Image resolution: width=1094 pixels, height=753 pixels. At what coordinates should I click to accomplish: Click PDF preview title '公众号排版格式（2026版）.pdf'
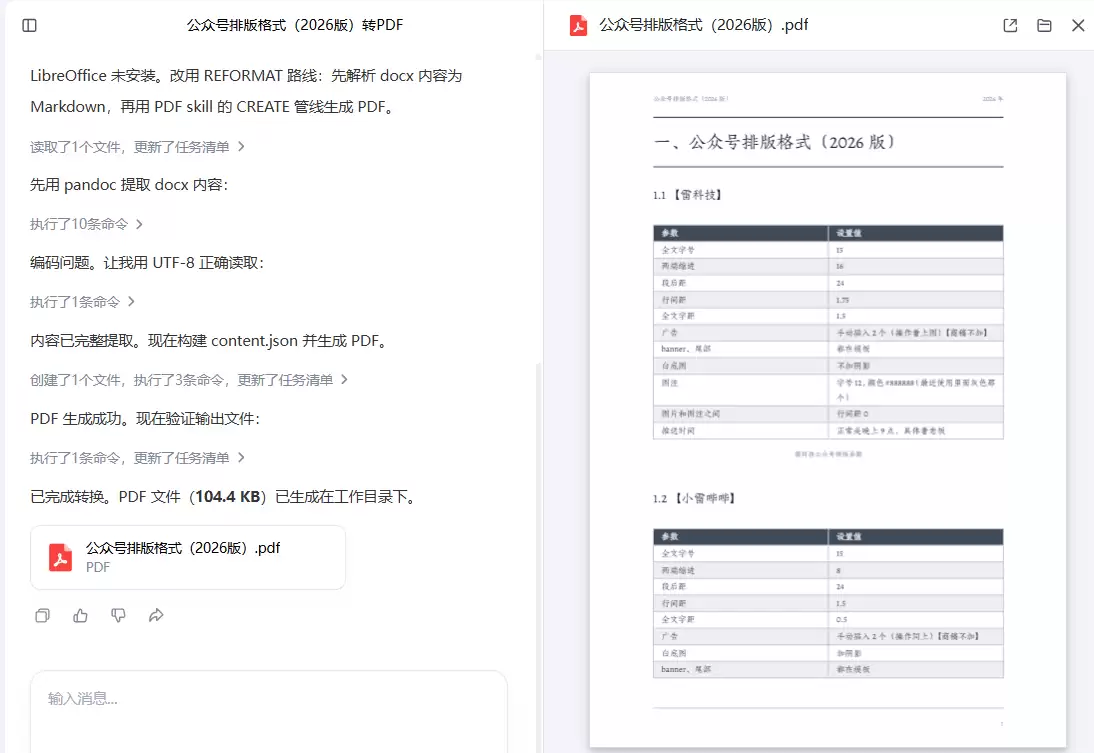[x=703, y=25]
